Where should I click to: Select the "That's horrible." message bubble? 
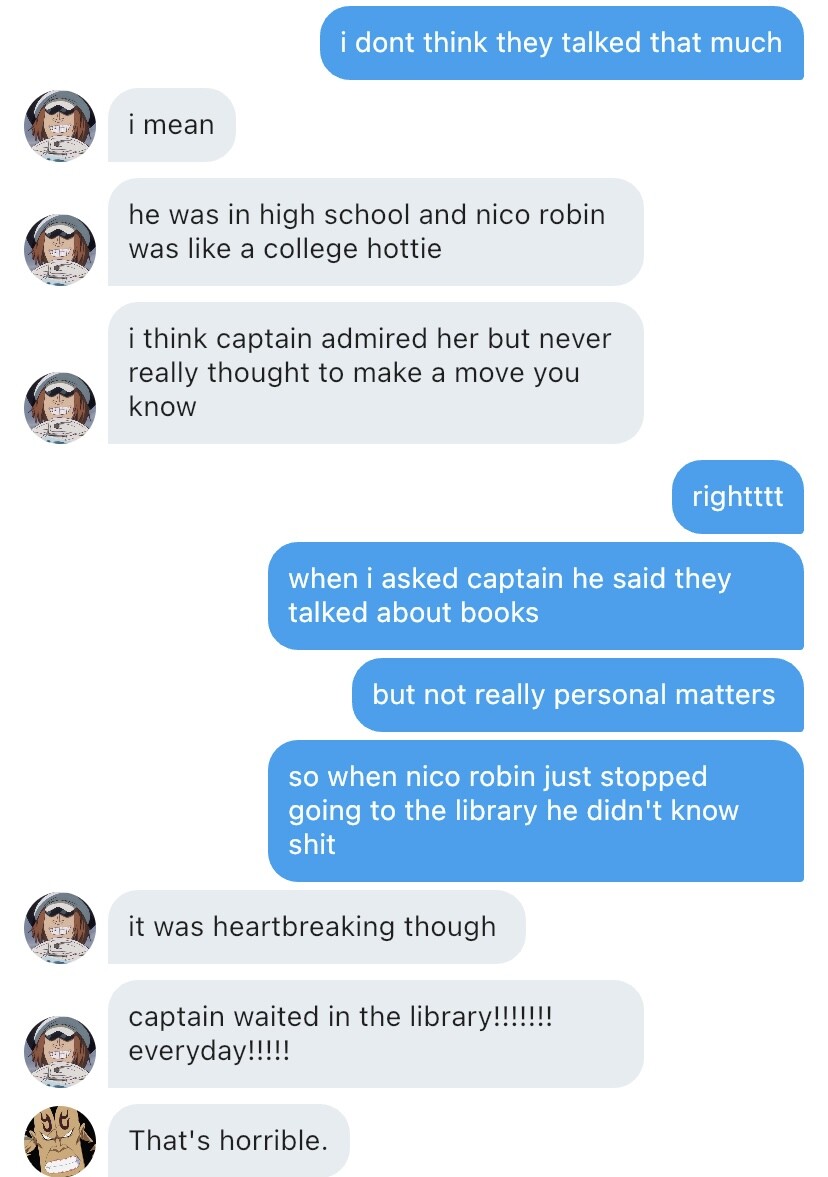(x=228, y=1140)
